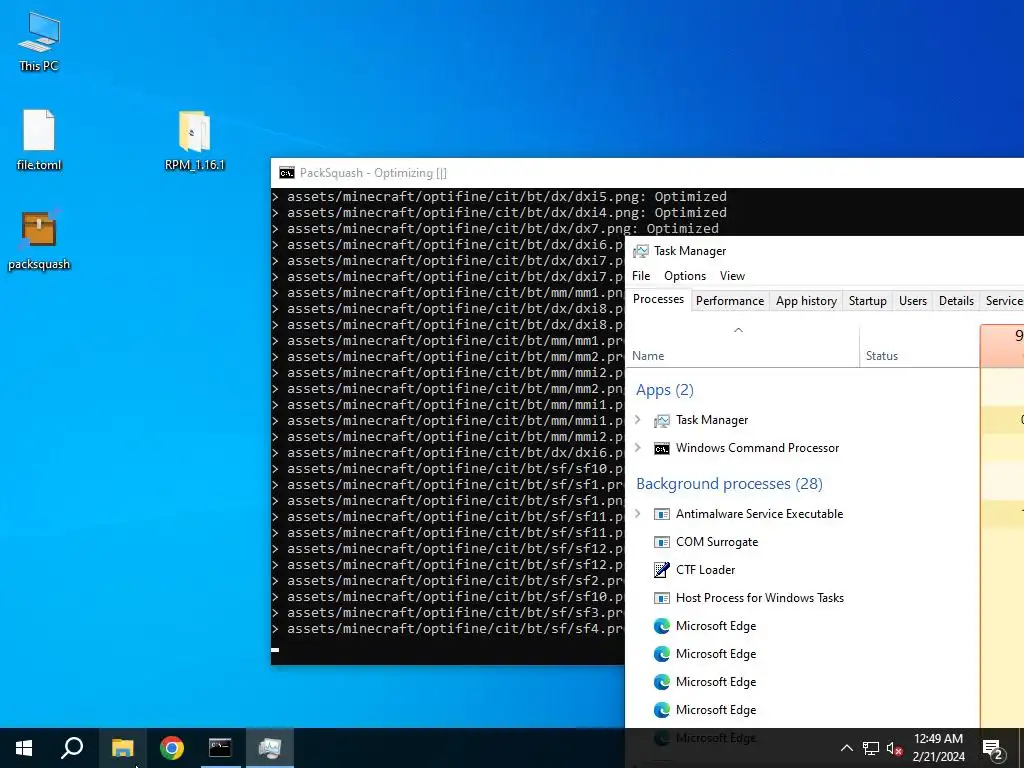Open taskbar search magnifier
The width and height of the screenshot is (1024, 768).
coord(72,748)
